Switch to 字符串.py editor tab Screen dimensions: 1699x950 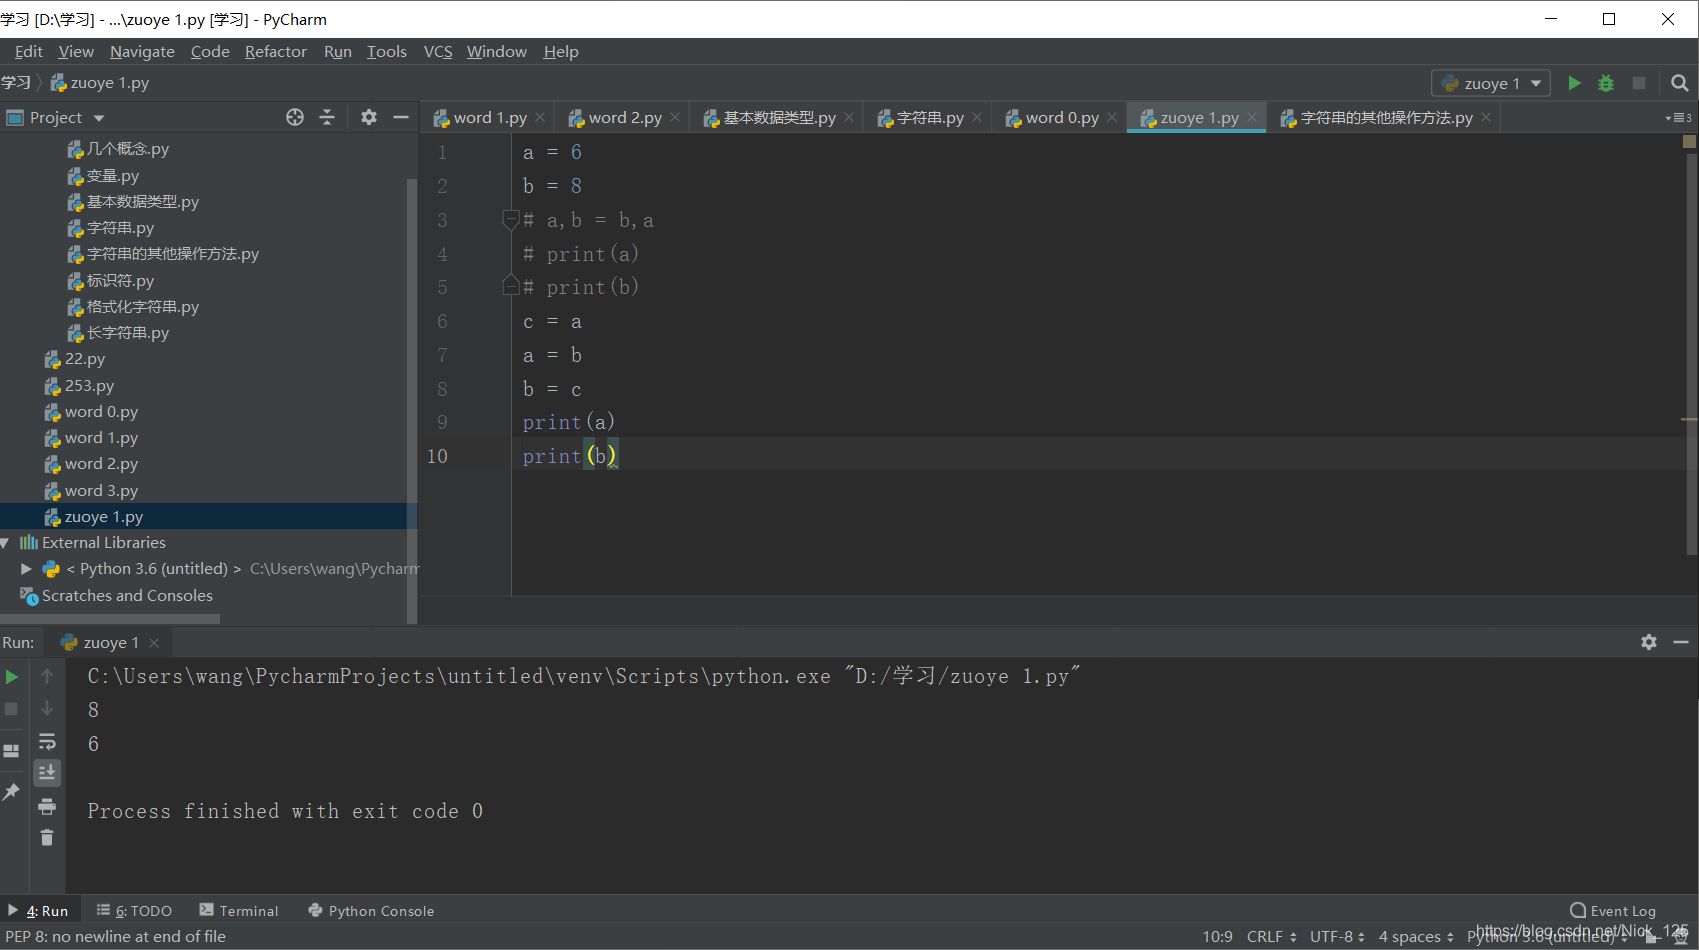929,118
